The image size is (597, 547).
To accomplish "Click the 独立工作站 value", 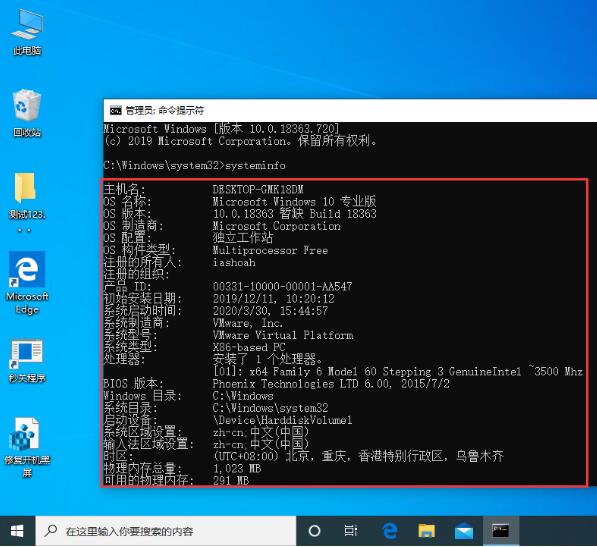I will [243, 238].
